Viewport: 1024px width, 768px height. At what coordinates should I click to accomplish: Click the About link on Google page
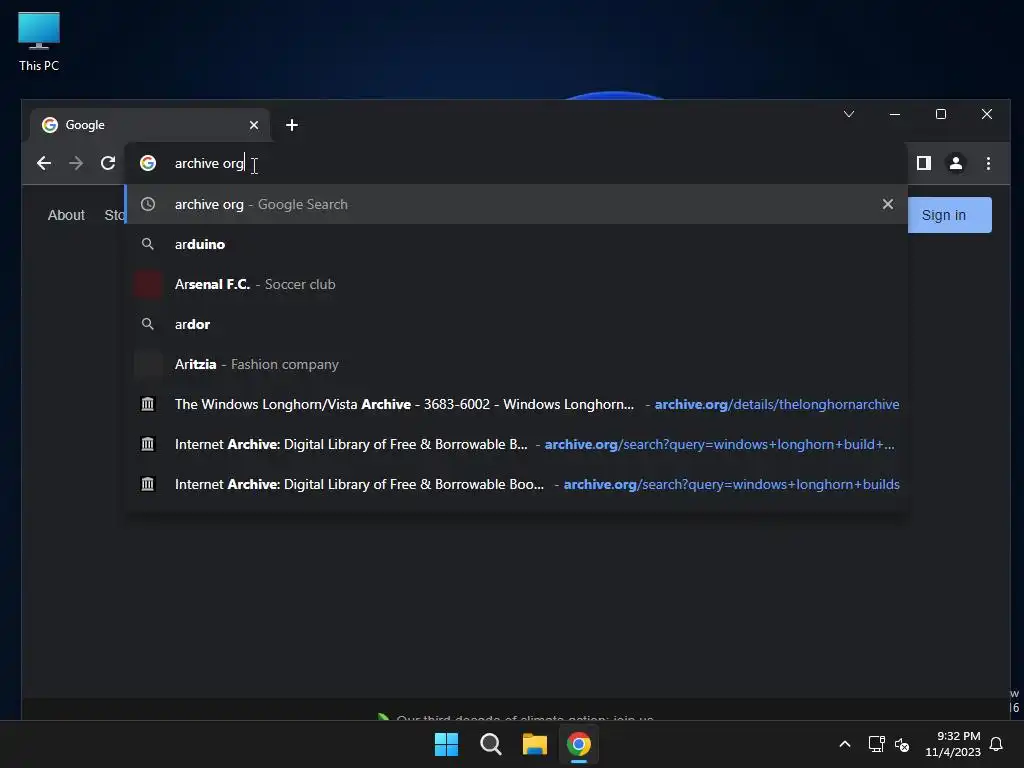click(66, 215)
